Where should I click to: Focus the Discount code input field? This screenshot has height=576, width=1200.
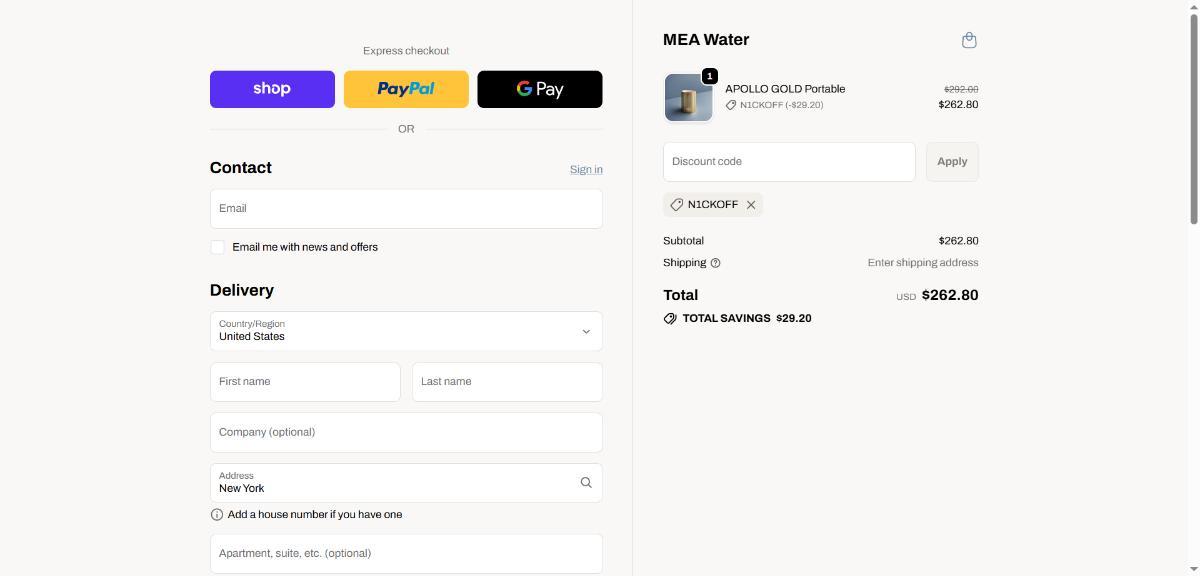(789, 162)
